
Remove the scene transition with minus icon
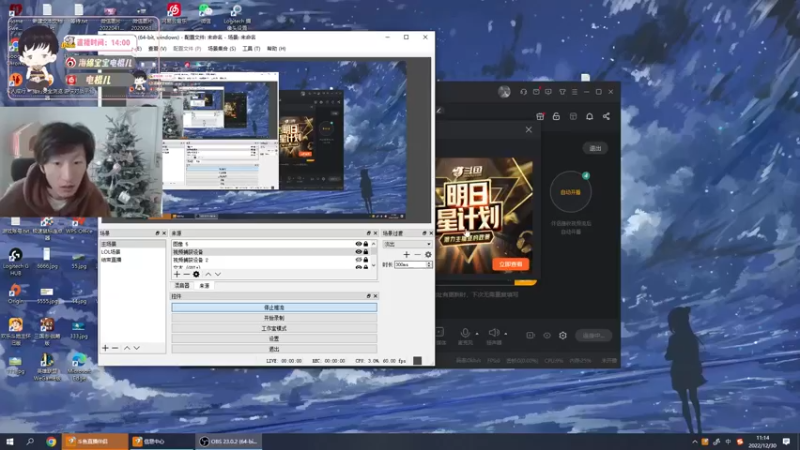pyautogui.click(x=417, y=254)
